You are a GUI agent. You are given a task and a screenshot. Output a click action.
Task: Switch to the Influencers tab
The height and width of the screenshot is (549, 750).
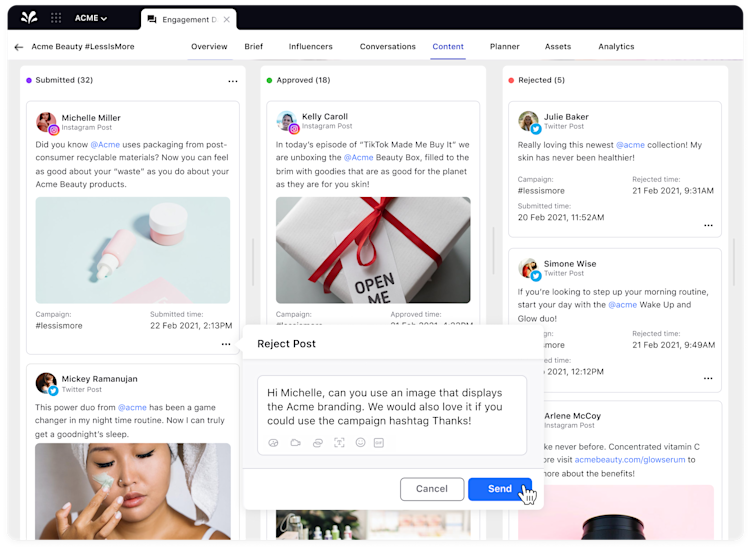310,46
